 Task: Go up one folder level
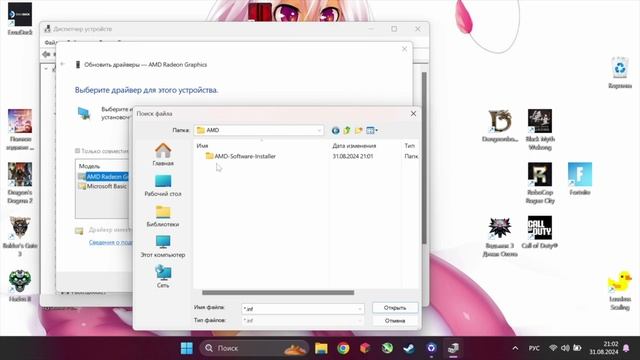[x=347, y=130]
